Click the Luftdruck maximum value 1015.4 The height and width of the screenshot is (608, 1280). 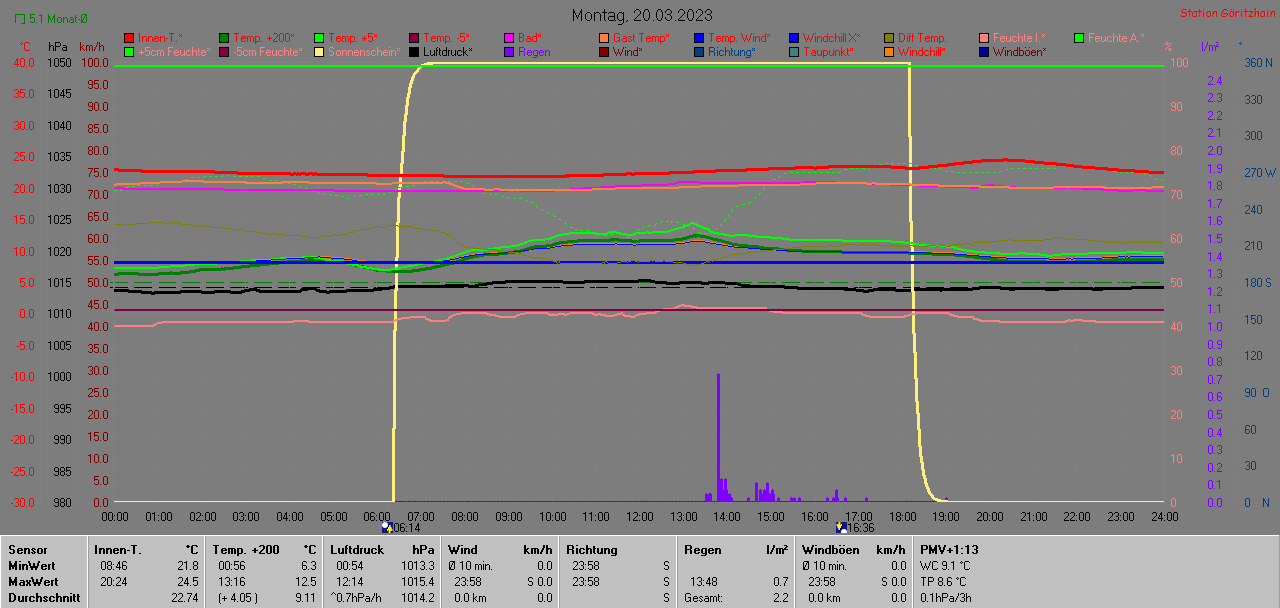point(417,581)
